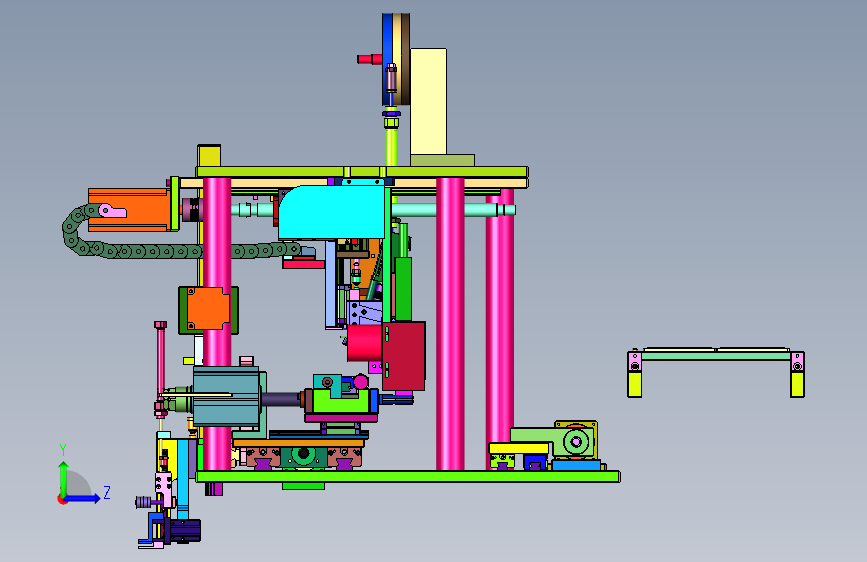Pick the bright red cylinder beside crimson box
The height and width of the screenshot is (562, 867).
click(x=364, y=343)
